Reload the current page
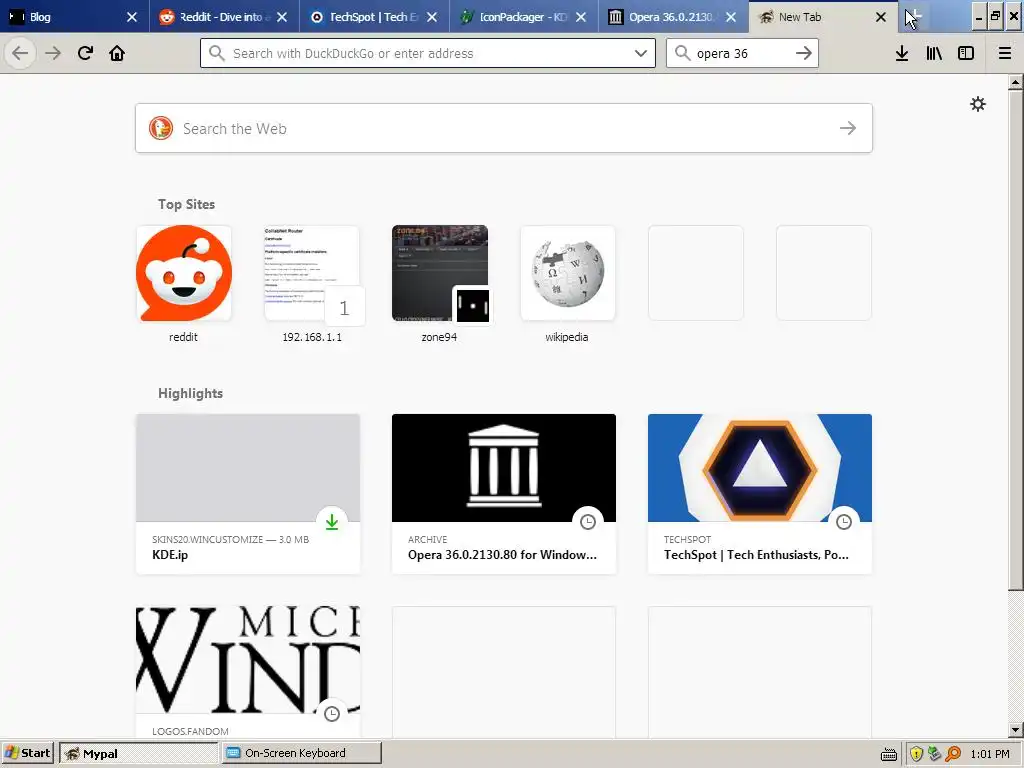Screen dimensions: 1024x768 [85, 53]
